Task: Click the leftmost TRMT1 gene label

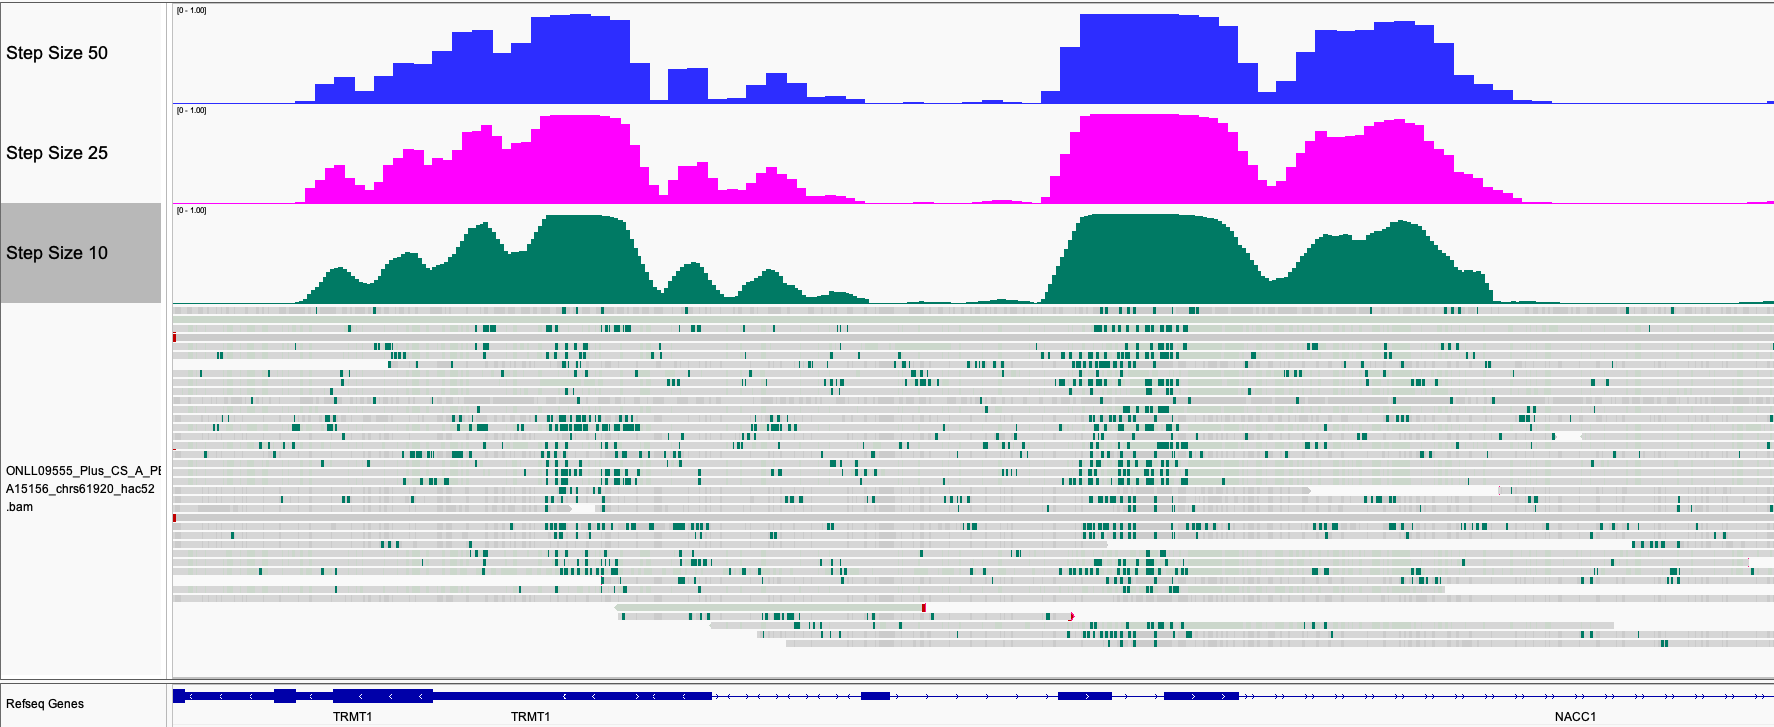Action: tap(352, 717)
